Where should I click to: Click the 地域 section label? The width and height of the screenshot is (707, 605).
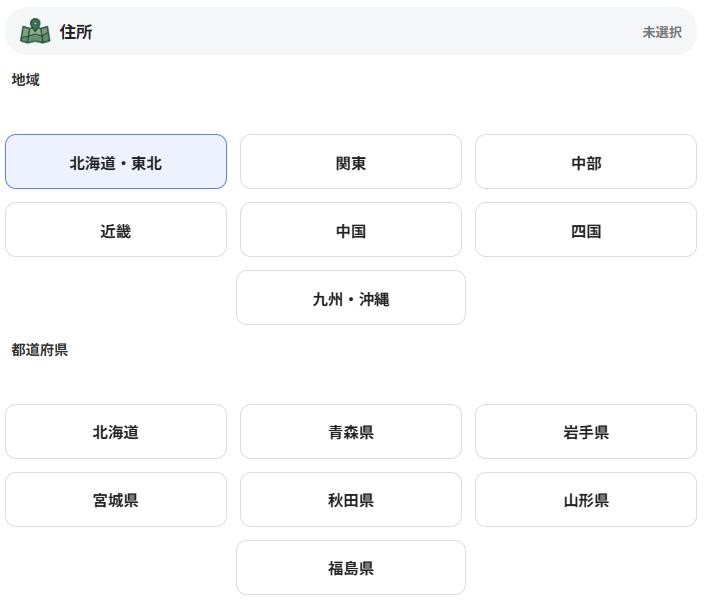26,79
